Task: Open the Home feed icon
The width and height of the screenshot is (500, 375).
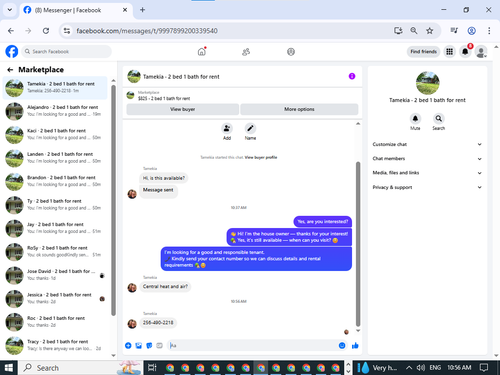Action: pyautogui.click(x=202, y=52)
